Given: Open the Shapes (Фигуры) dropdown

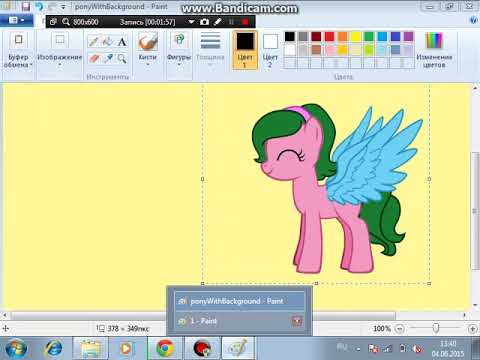Looking at the screenshot, I should coord(179,49).
